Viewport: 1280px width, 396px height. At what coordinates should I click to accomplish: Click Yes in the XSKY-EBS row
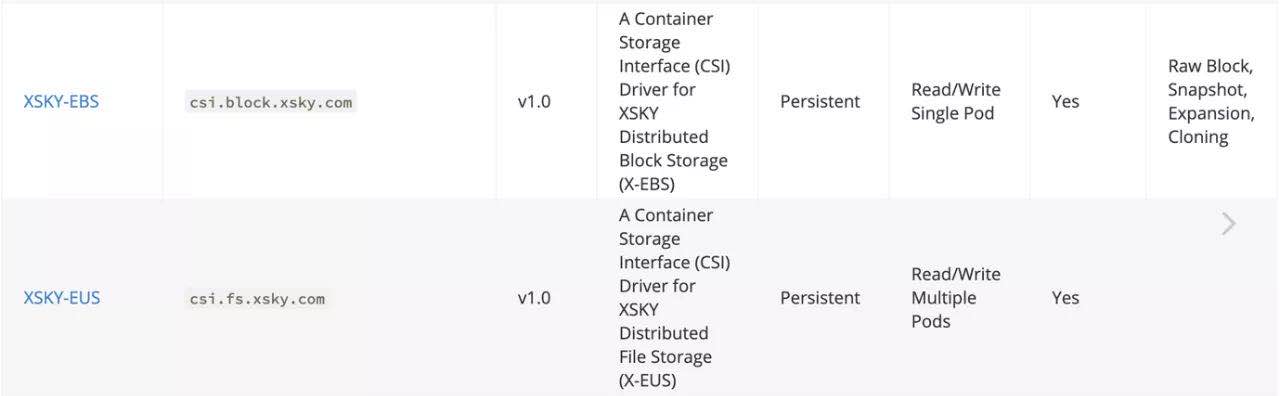[1065, 101]
